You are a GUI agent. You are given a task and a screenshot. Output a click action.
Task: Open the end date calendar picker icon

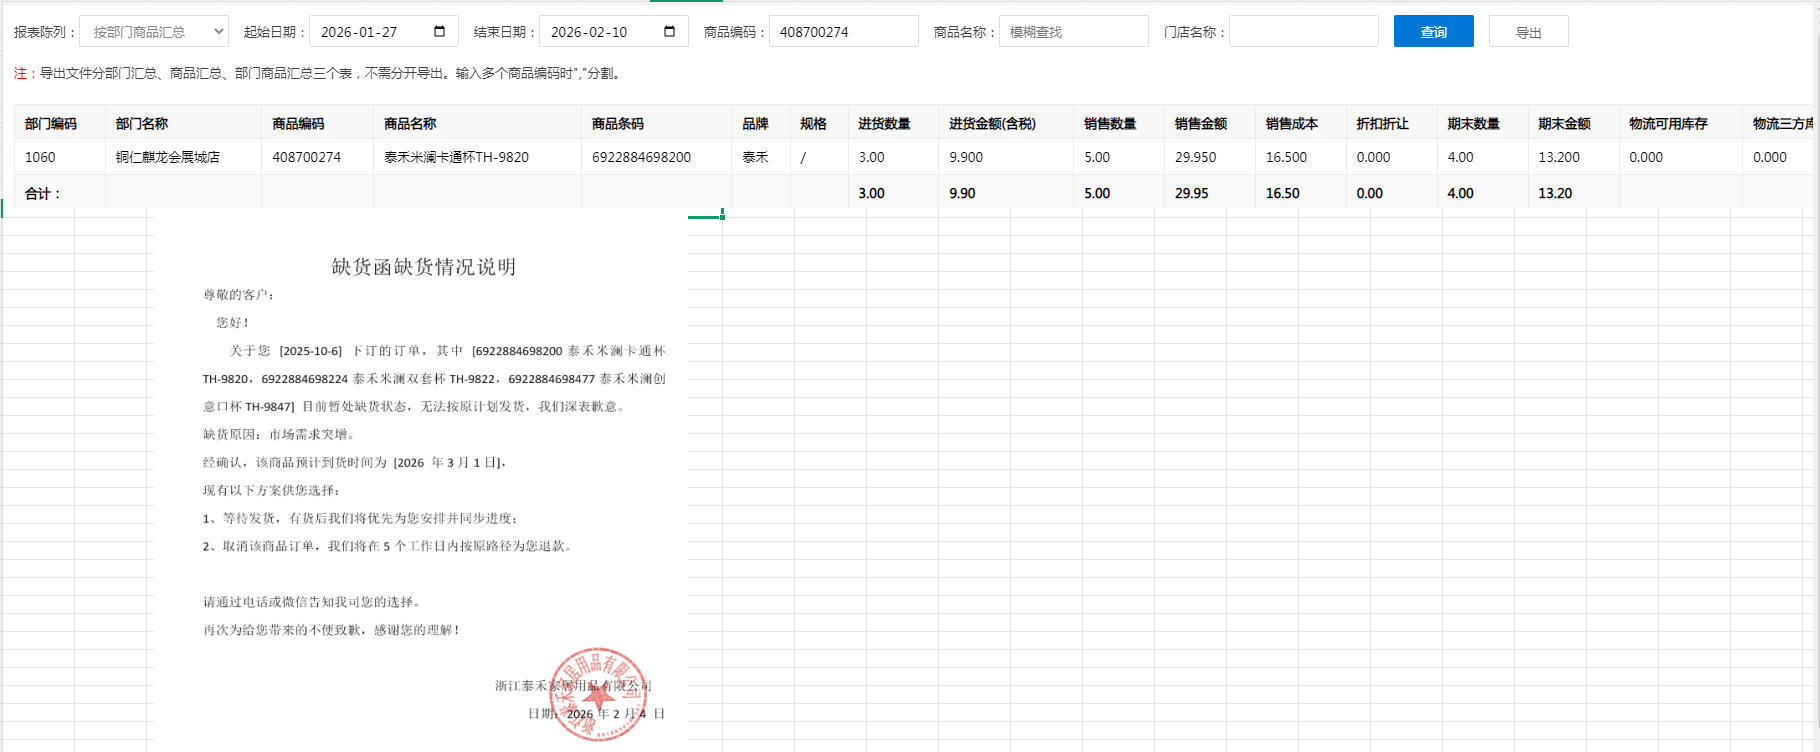click(x=669, y=32)
